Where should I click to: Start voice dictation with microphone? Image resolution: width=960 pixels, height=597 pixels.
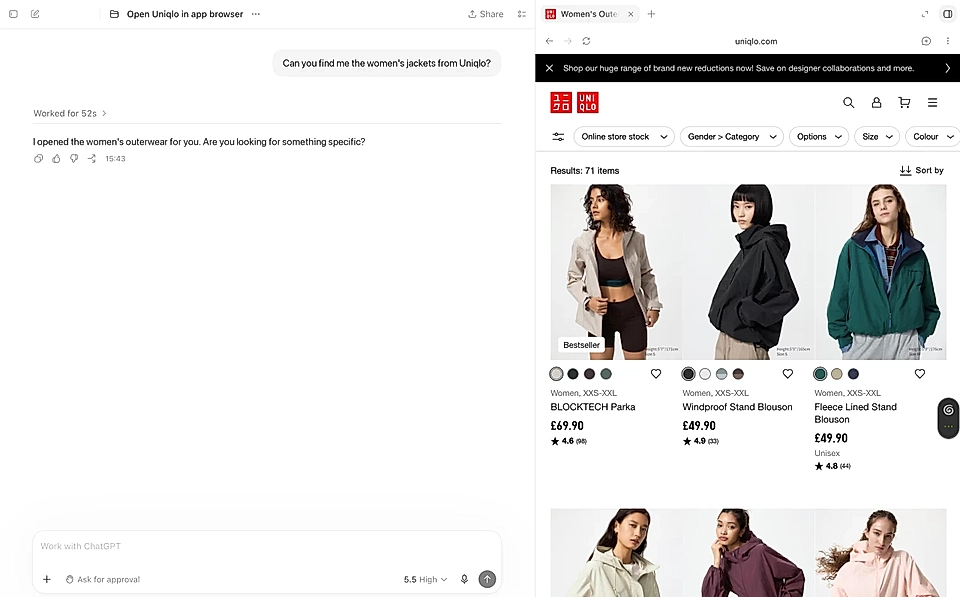click(464, 579)
